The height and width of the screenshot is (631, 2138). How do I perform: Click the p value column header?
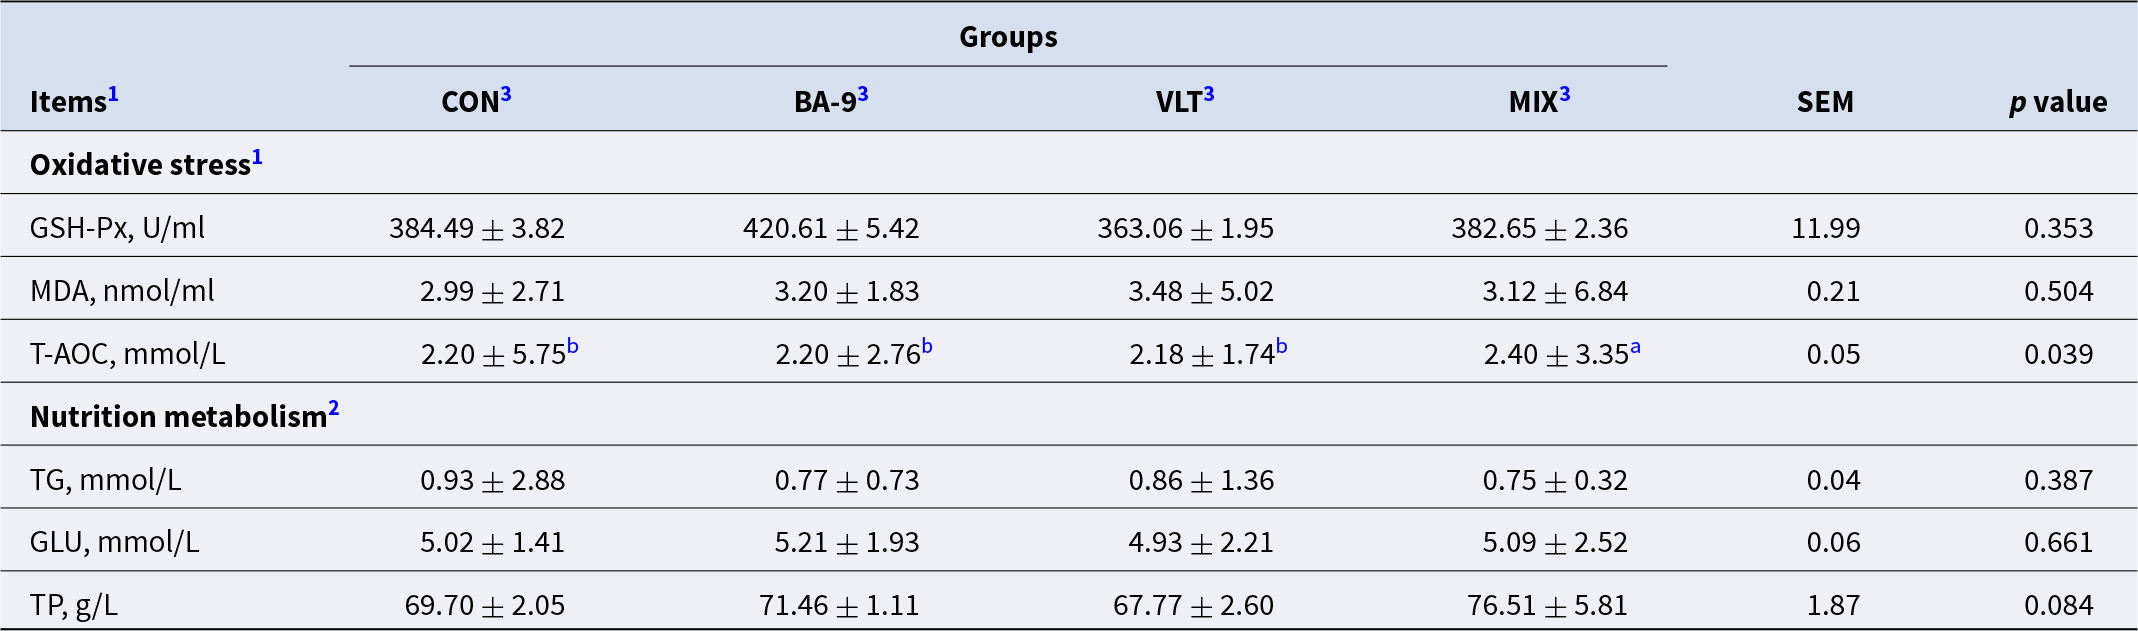coord(2058,102)
